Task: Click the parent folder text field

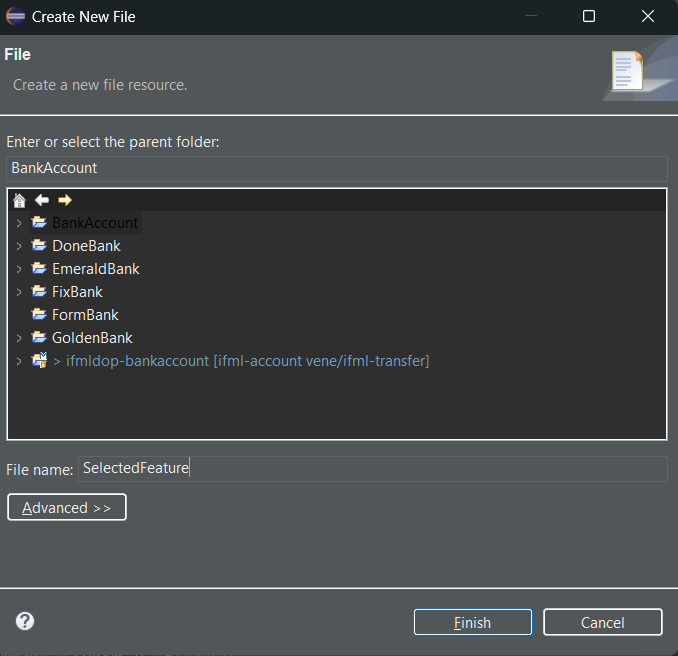Action: tap(337, 168)
